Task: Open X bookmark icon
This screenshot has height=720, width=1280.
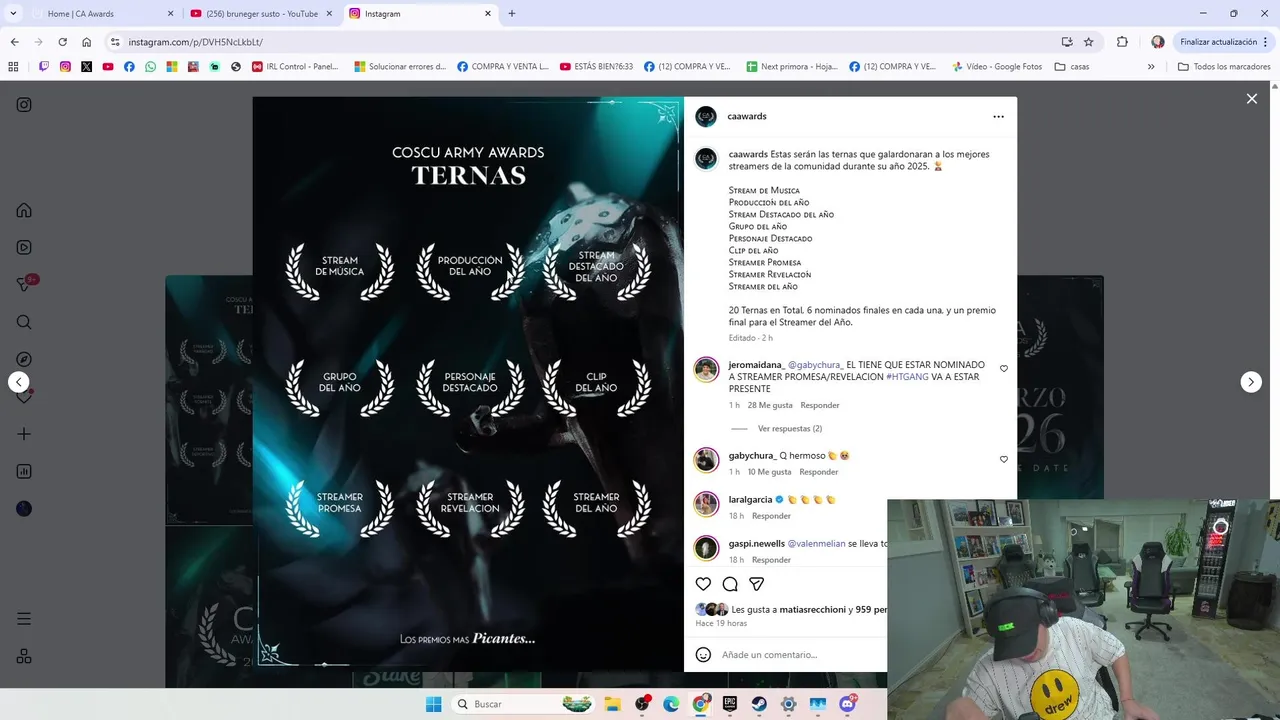Action: point(87,67)
